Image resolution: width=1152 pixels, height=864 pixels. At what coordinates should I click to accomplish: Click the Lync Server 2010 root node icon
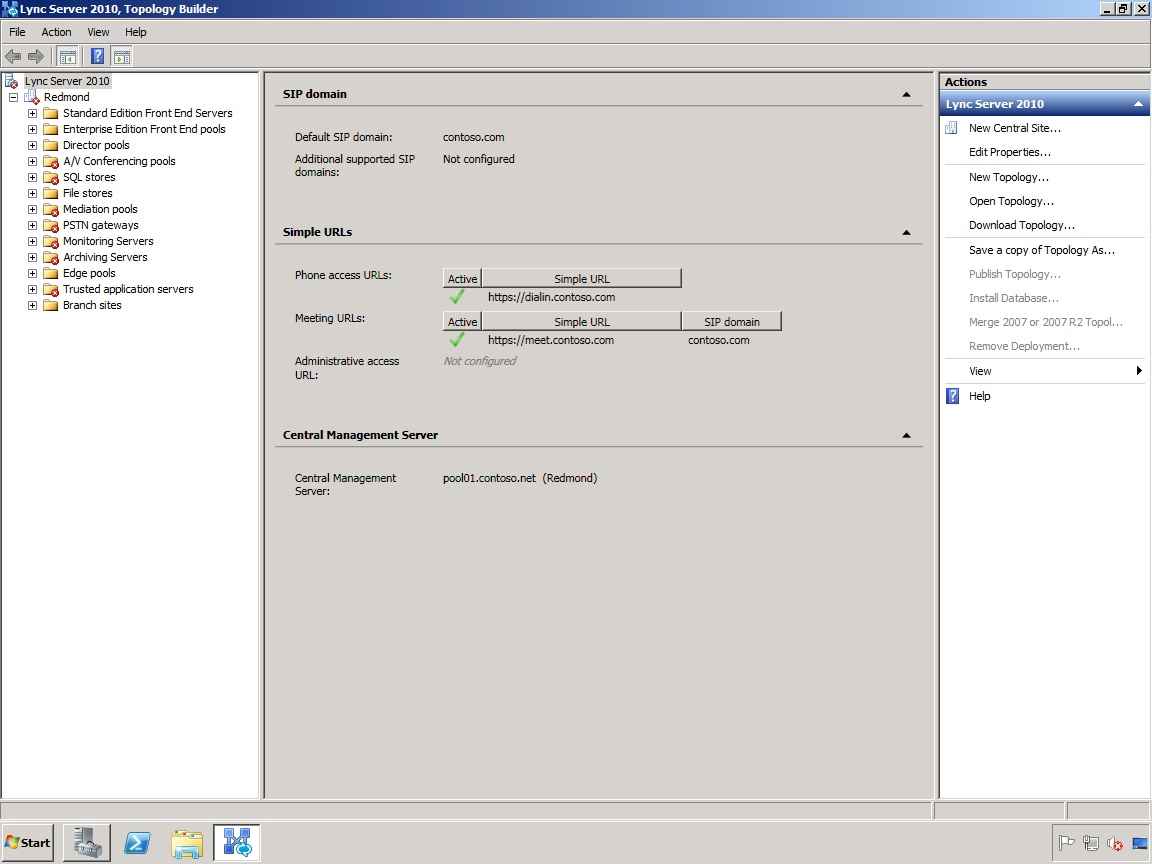pyautogui.click(x=12, y=81)
